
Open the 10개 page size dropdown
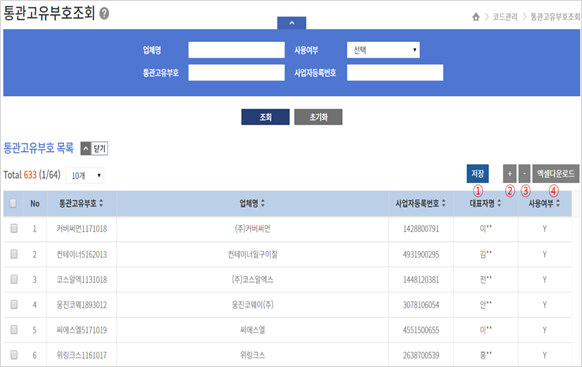click(x=85, y=176)
